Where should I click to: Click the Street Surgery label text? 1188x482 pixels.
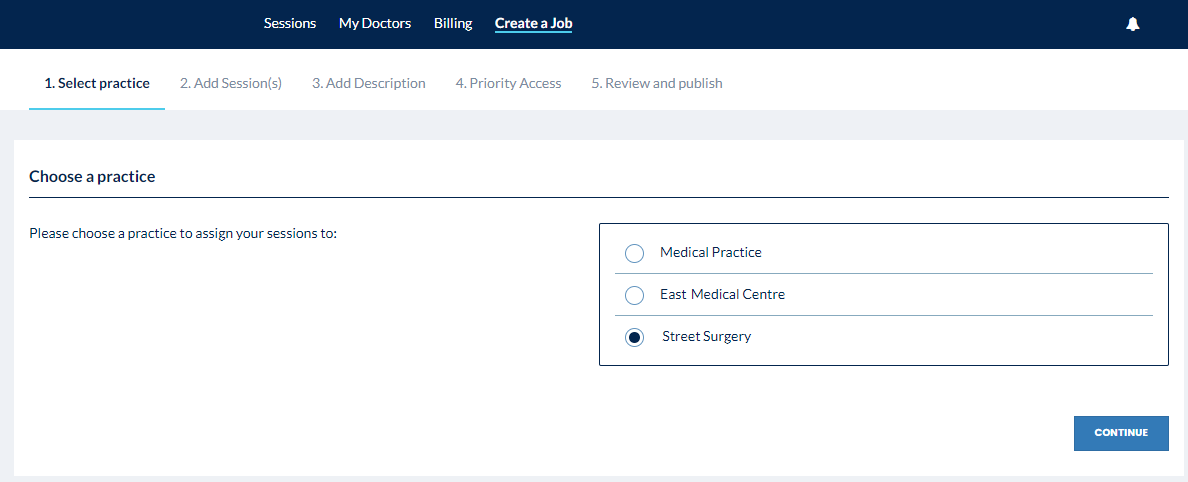pos(706,336)
